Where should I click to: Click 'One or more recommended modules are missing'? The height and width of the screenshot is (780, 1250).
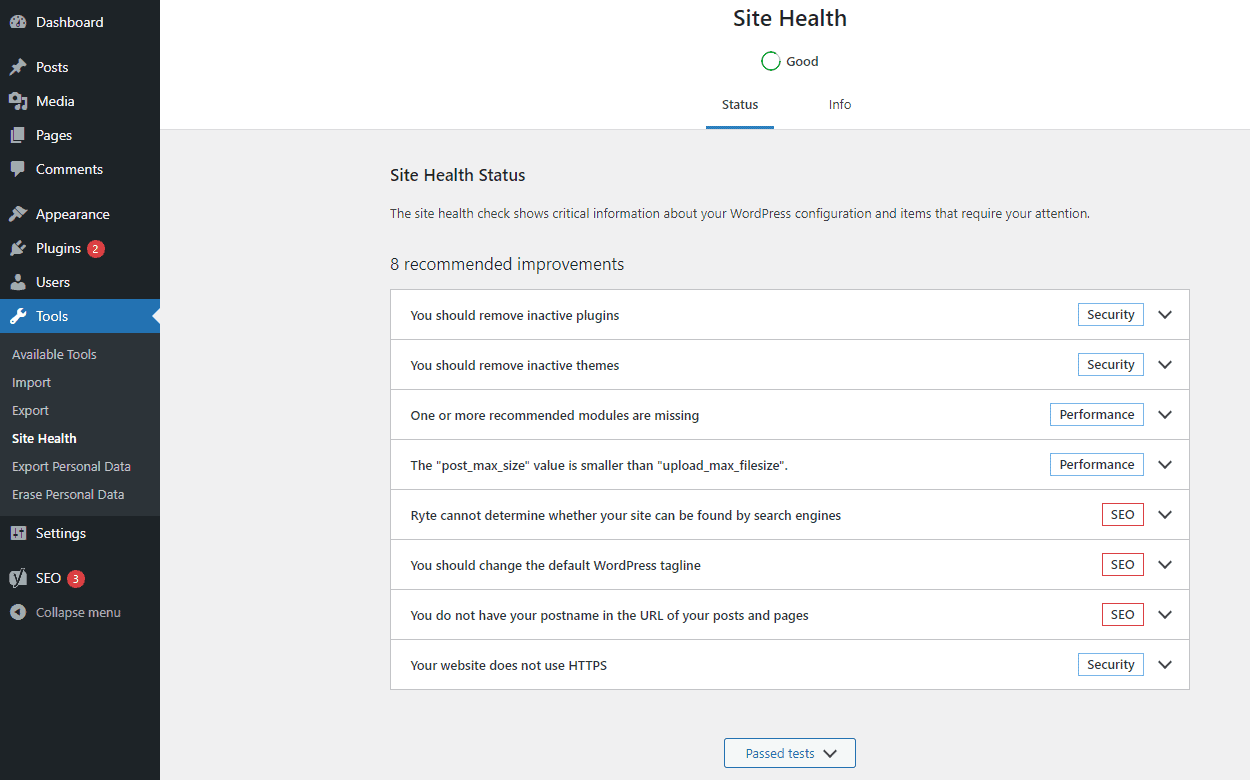coord(555,415)
